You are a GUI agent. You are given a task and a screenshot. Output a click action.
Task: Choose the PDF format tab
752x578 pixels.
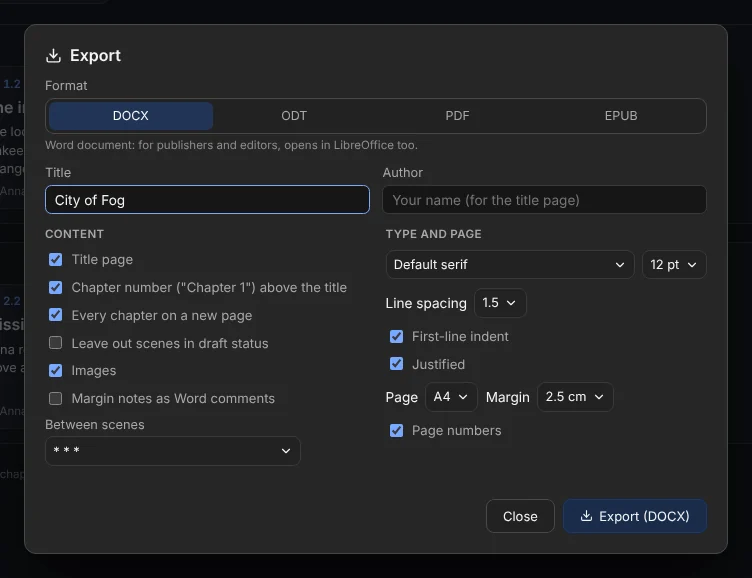click(x=457, y=116)
